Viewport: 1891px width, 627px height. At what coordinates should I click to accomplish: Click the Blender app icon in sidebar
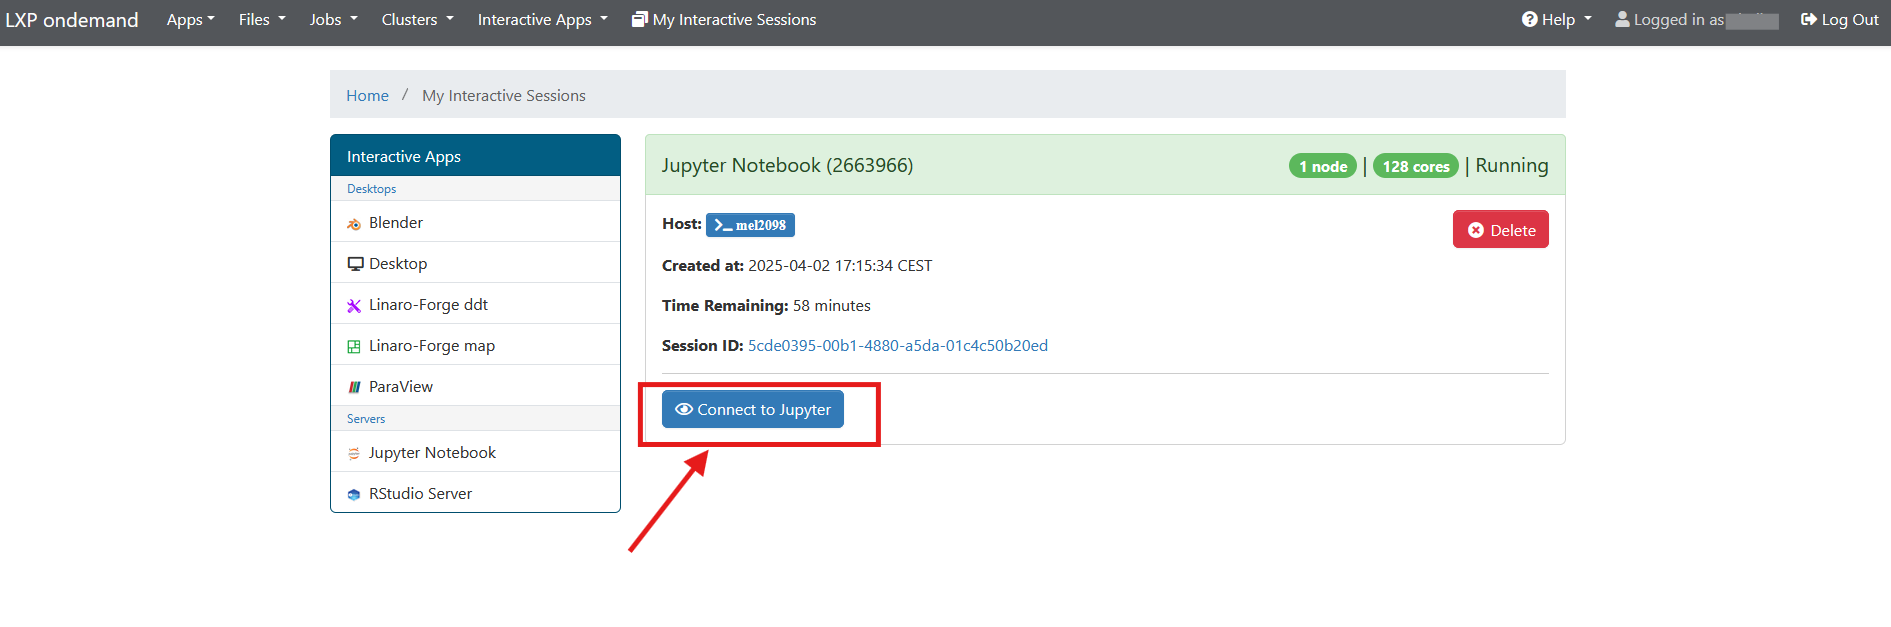coord(354,224)
